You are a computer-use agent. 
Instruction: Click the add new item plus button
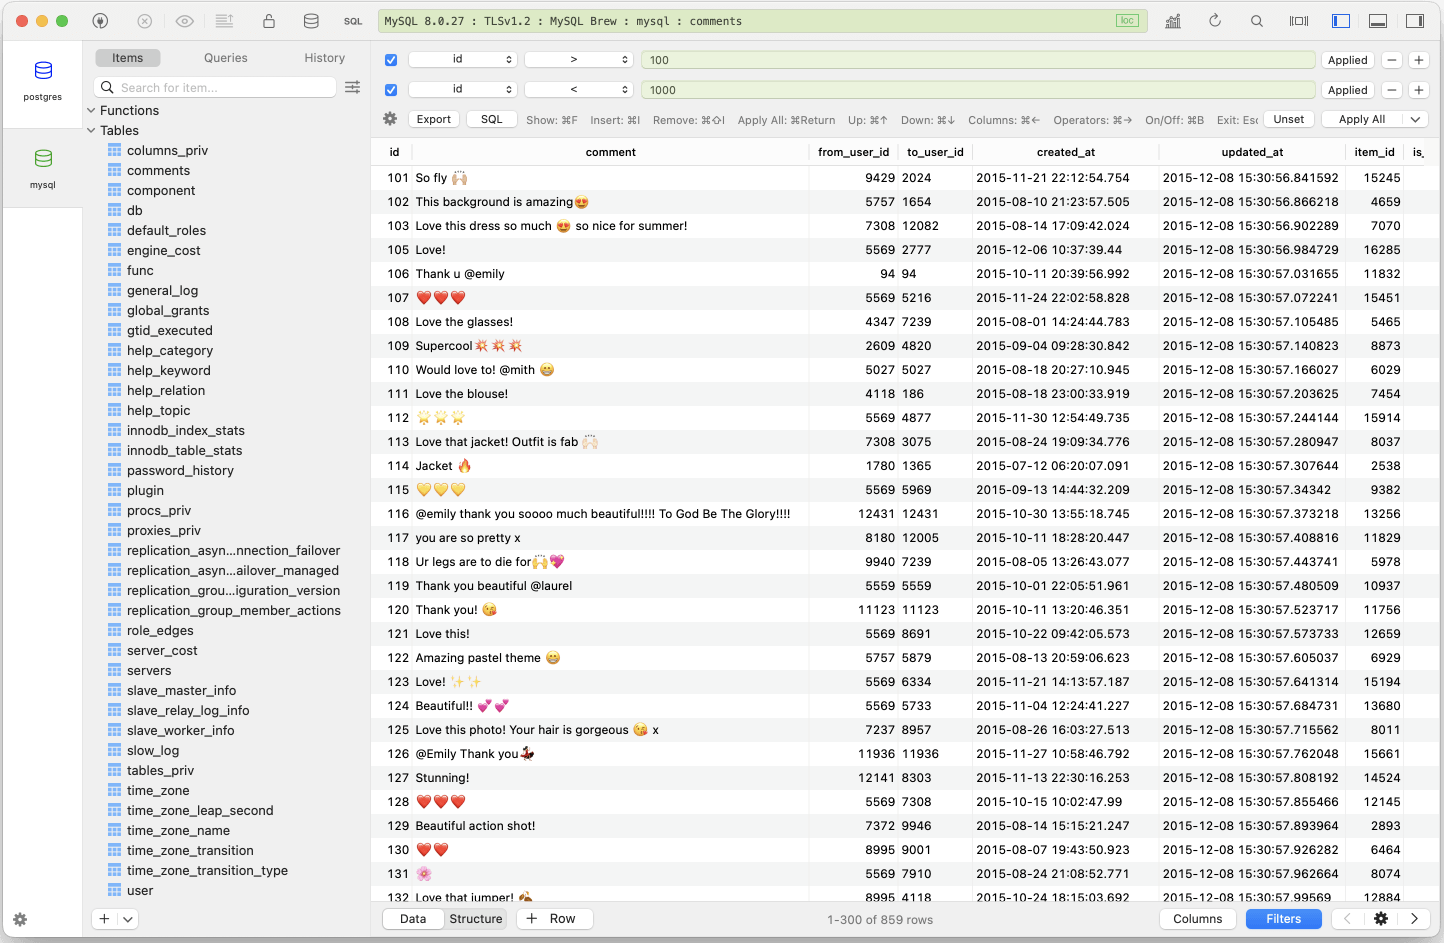[x=104, y=919]
